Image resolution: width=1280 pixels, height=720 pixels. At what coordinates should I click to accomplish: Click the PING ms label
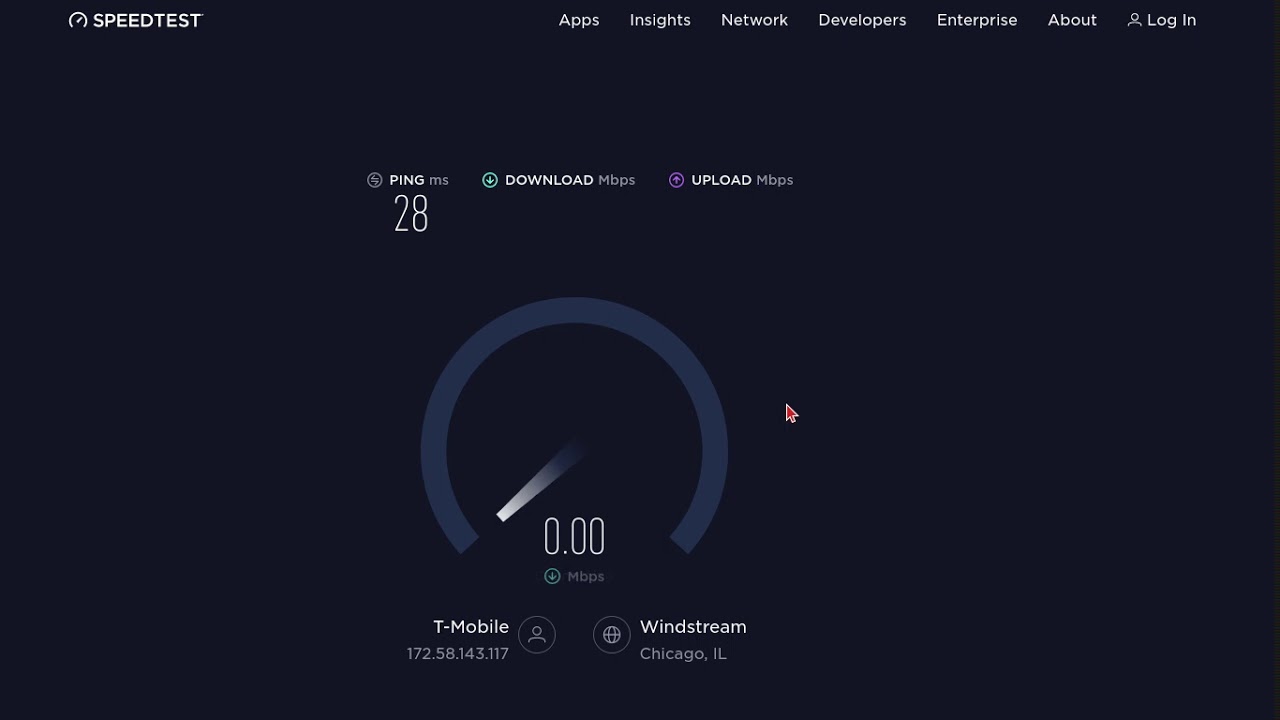[419, 180]
